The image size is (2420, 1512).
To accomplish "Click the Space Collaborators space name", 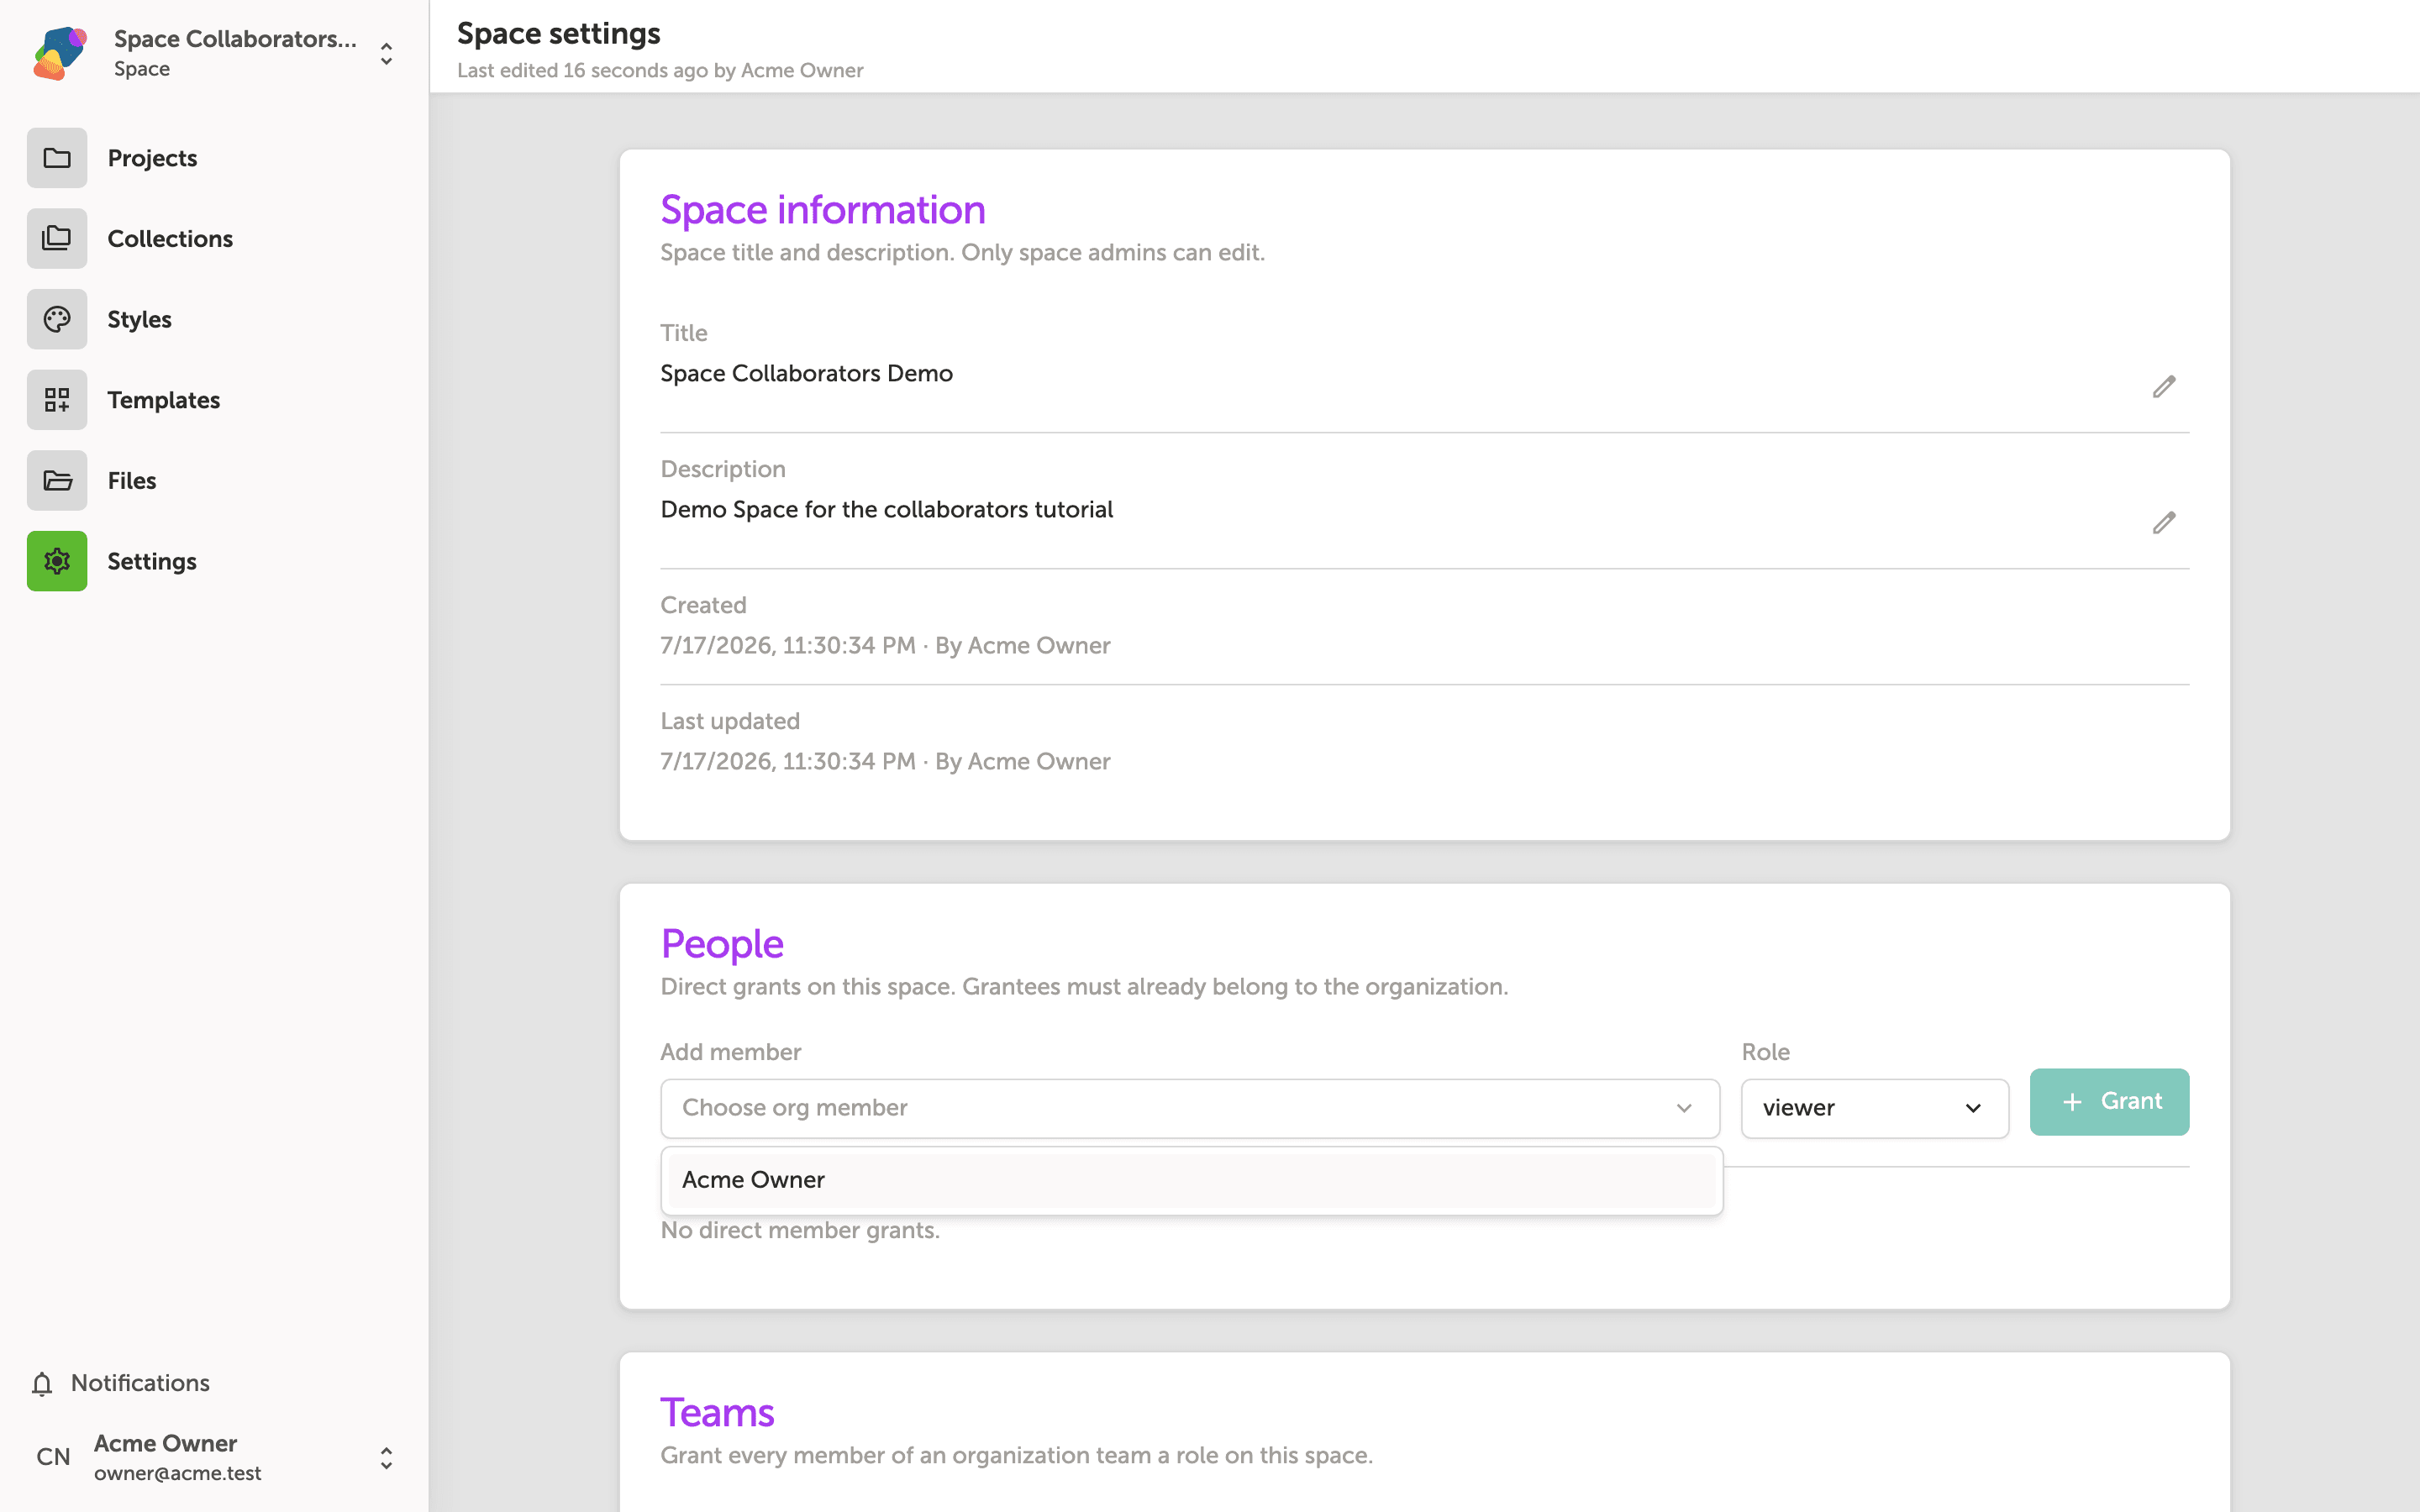I will coord(235,39).
